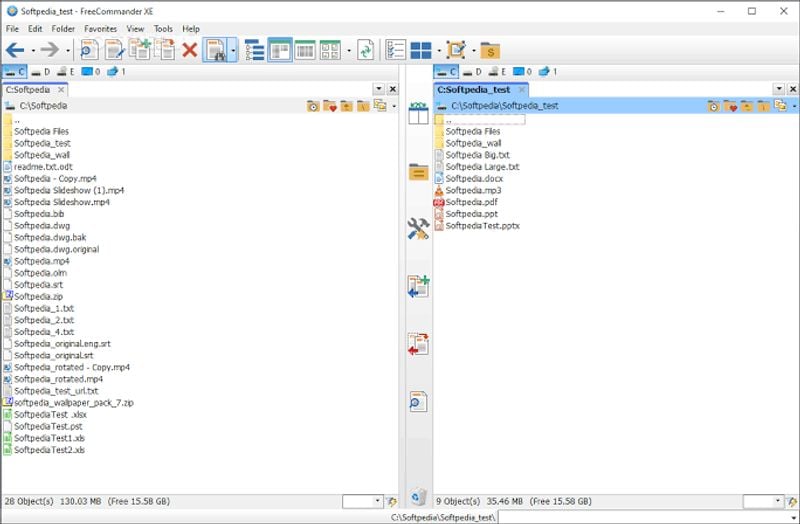Select the desktop '0' location in left drive bar
Image resolution: width=800 pixels, height=524 pixels.
[x=91, y=72]
